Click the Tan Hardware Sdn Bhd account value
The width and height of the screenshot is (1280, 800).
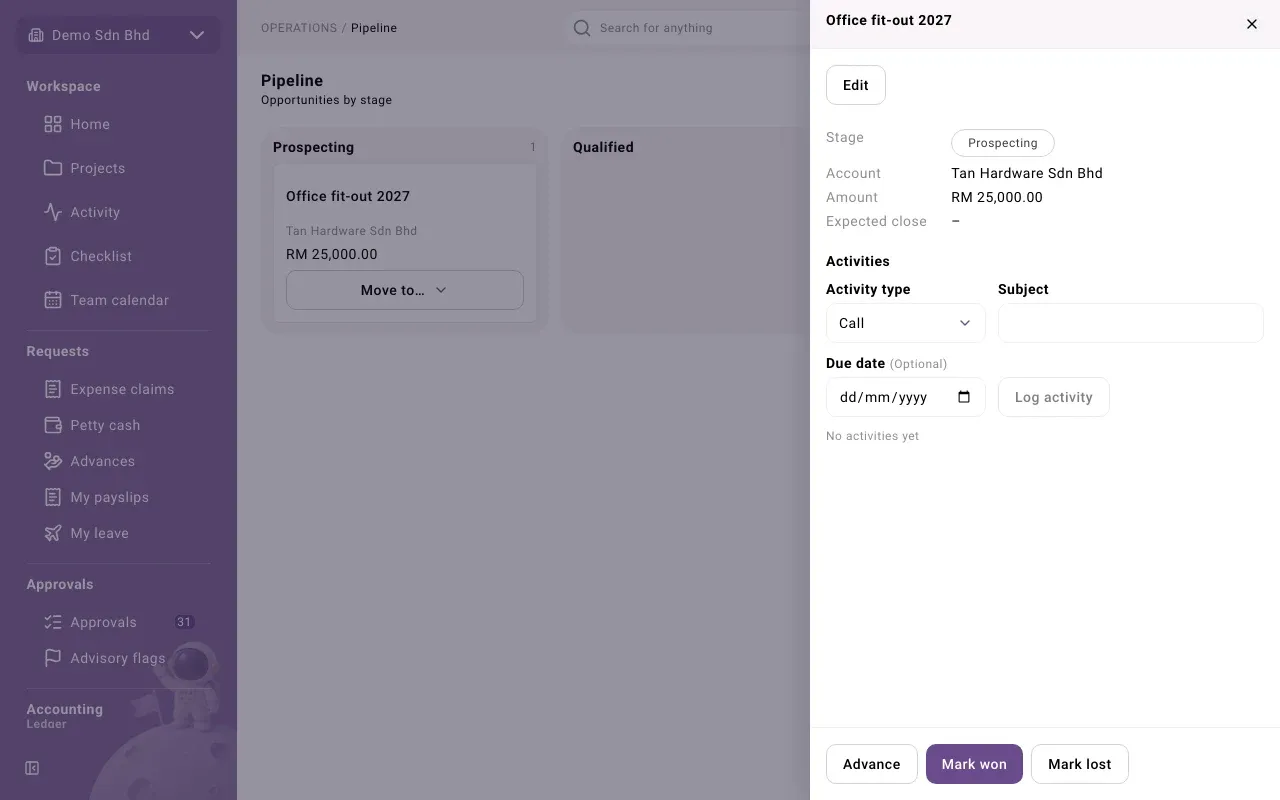1027,173
